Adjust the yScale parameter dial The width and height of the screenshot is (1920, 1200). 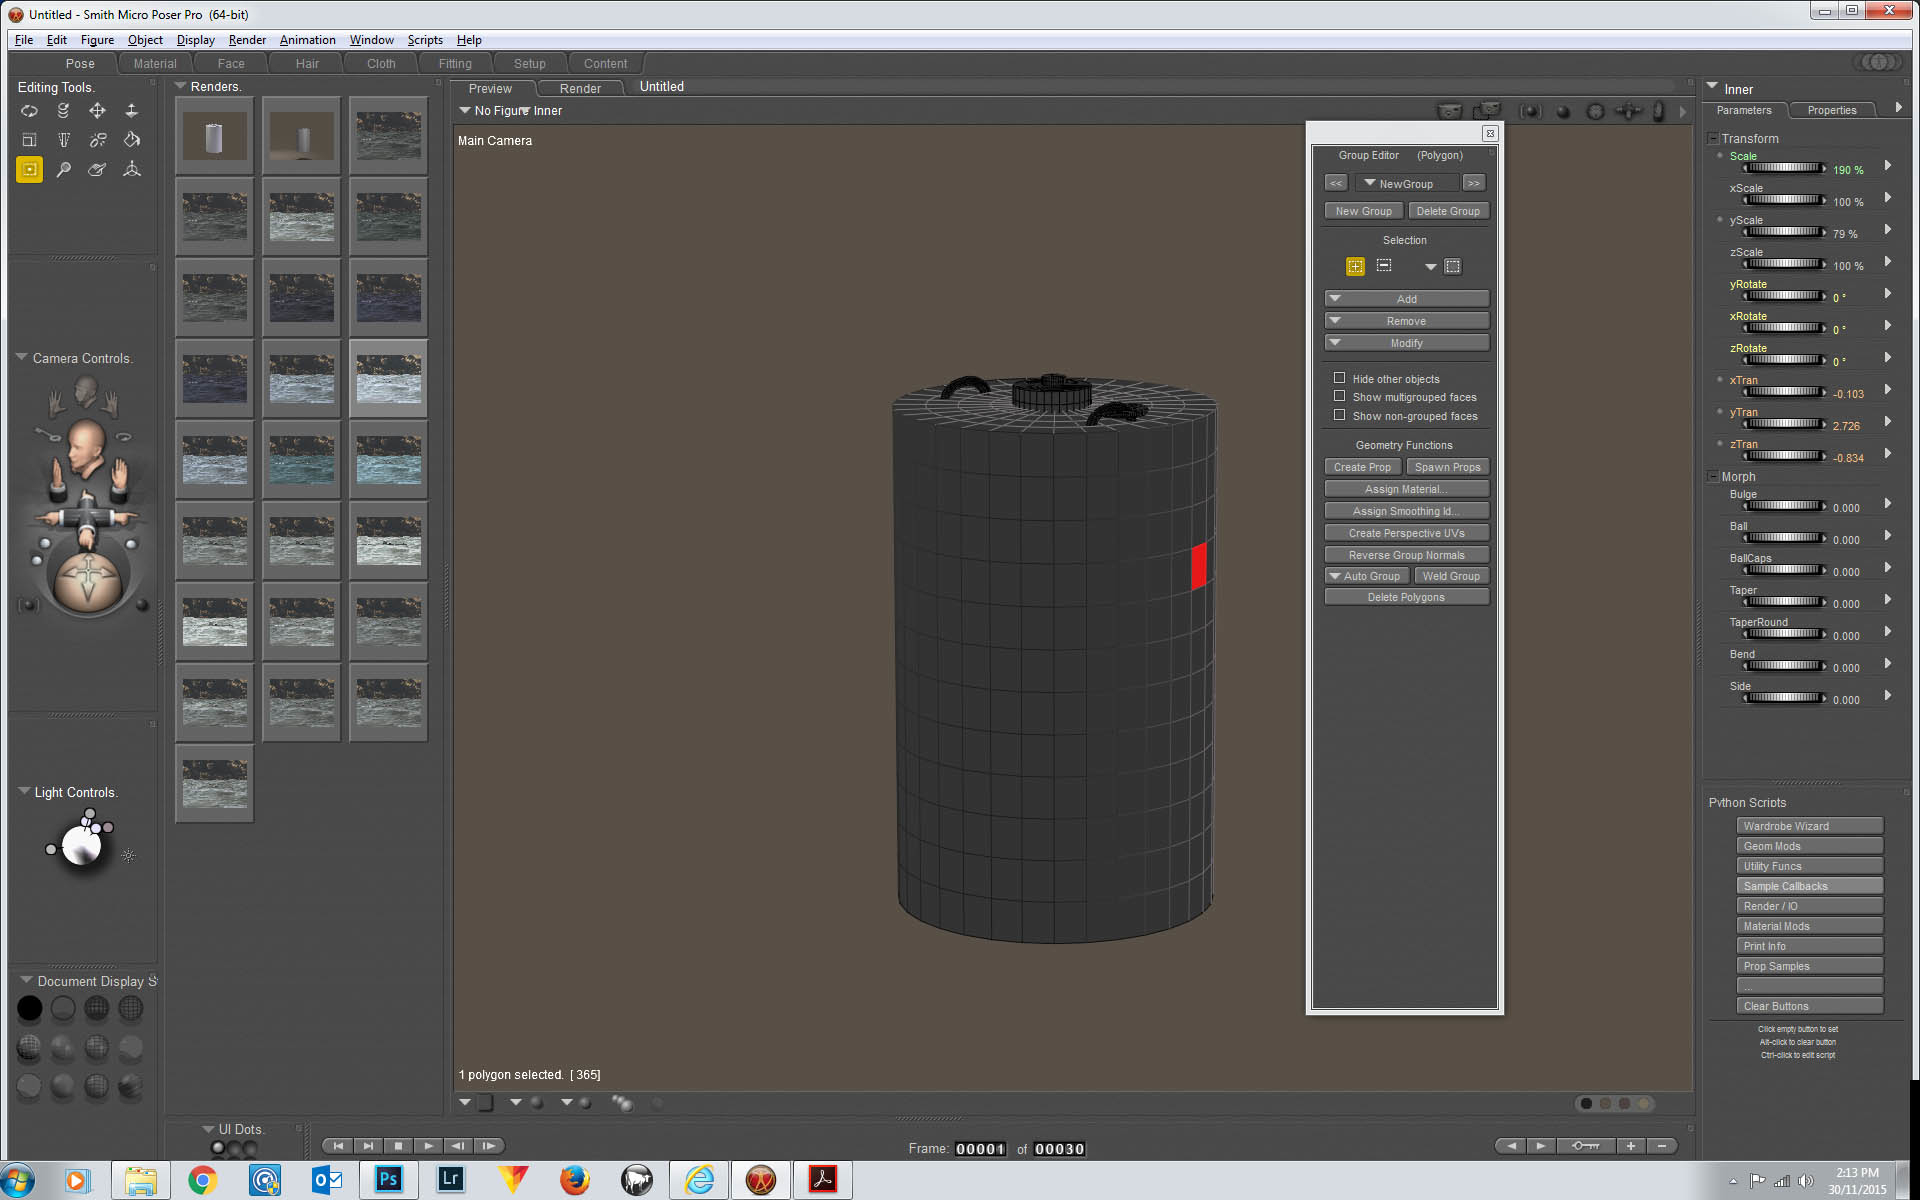pyautogui.click(x=1784, y=232)
